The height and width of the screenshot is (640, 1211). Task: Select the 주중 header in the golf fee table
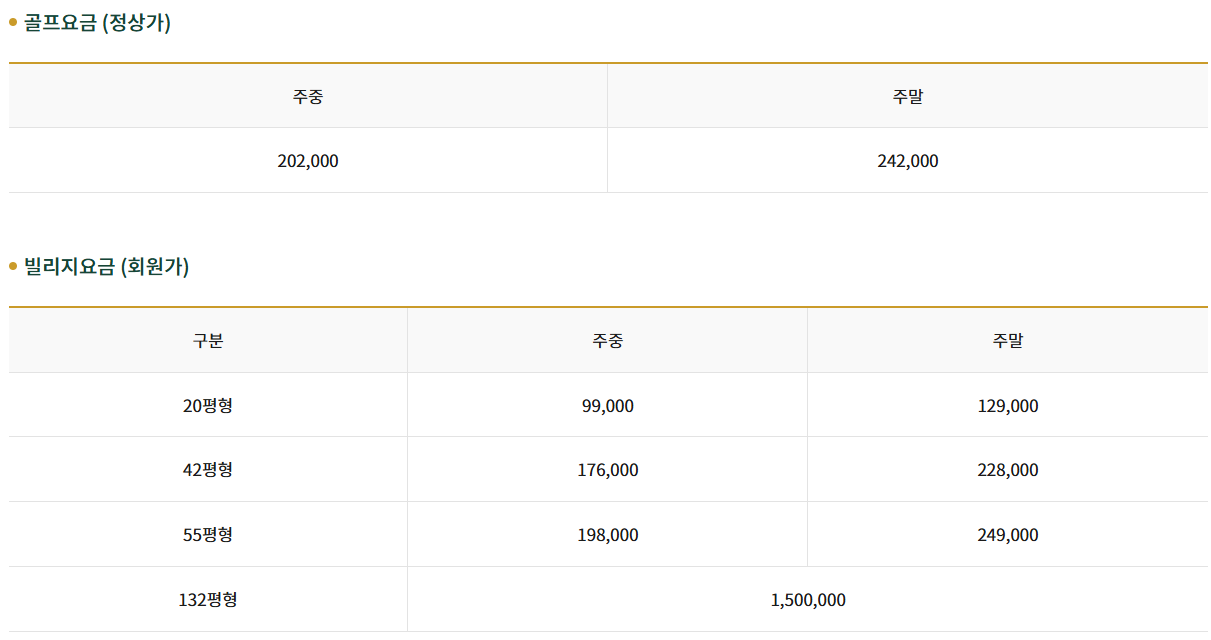pos(308,97)
